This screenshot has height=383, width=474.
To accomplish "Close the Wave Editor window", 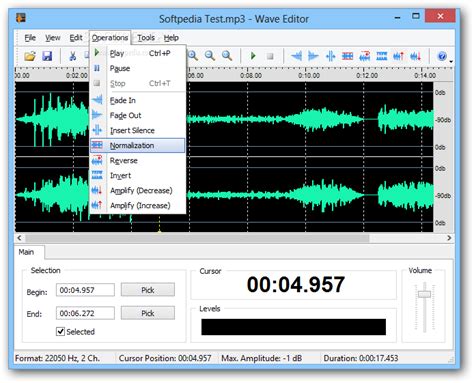I will [440, 16].
